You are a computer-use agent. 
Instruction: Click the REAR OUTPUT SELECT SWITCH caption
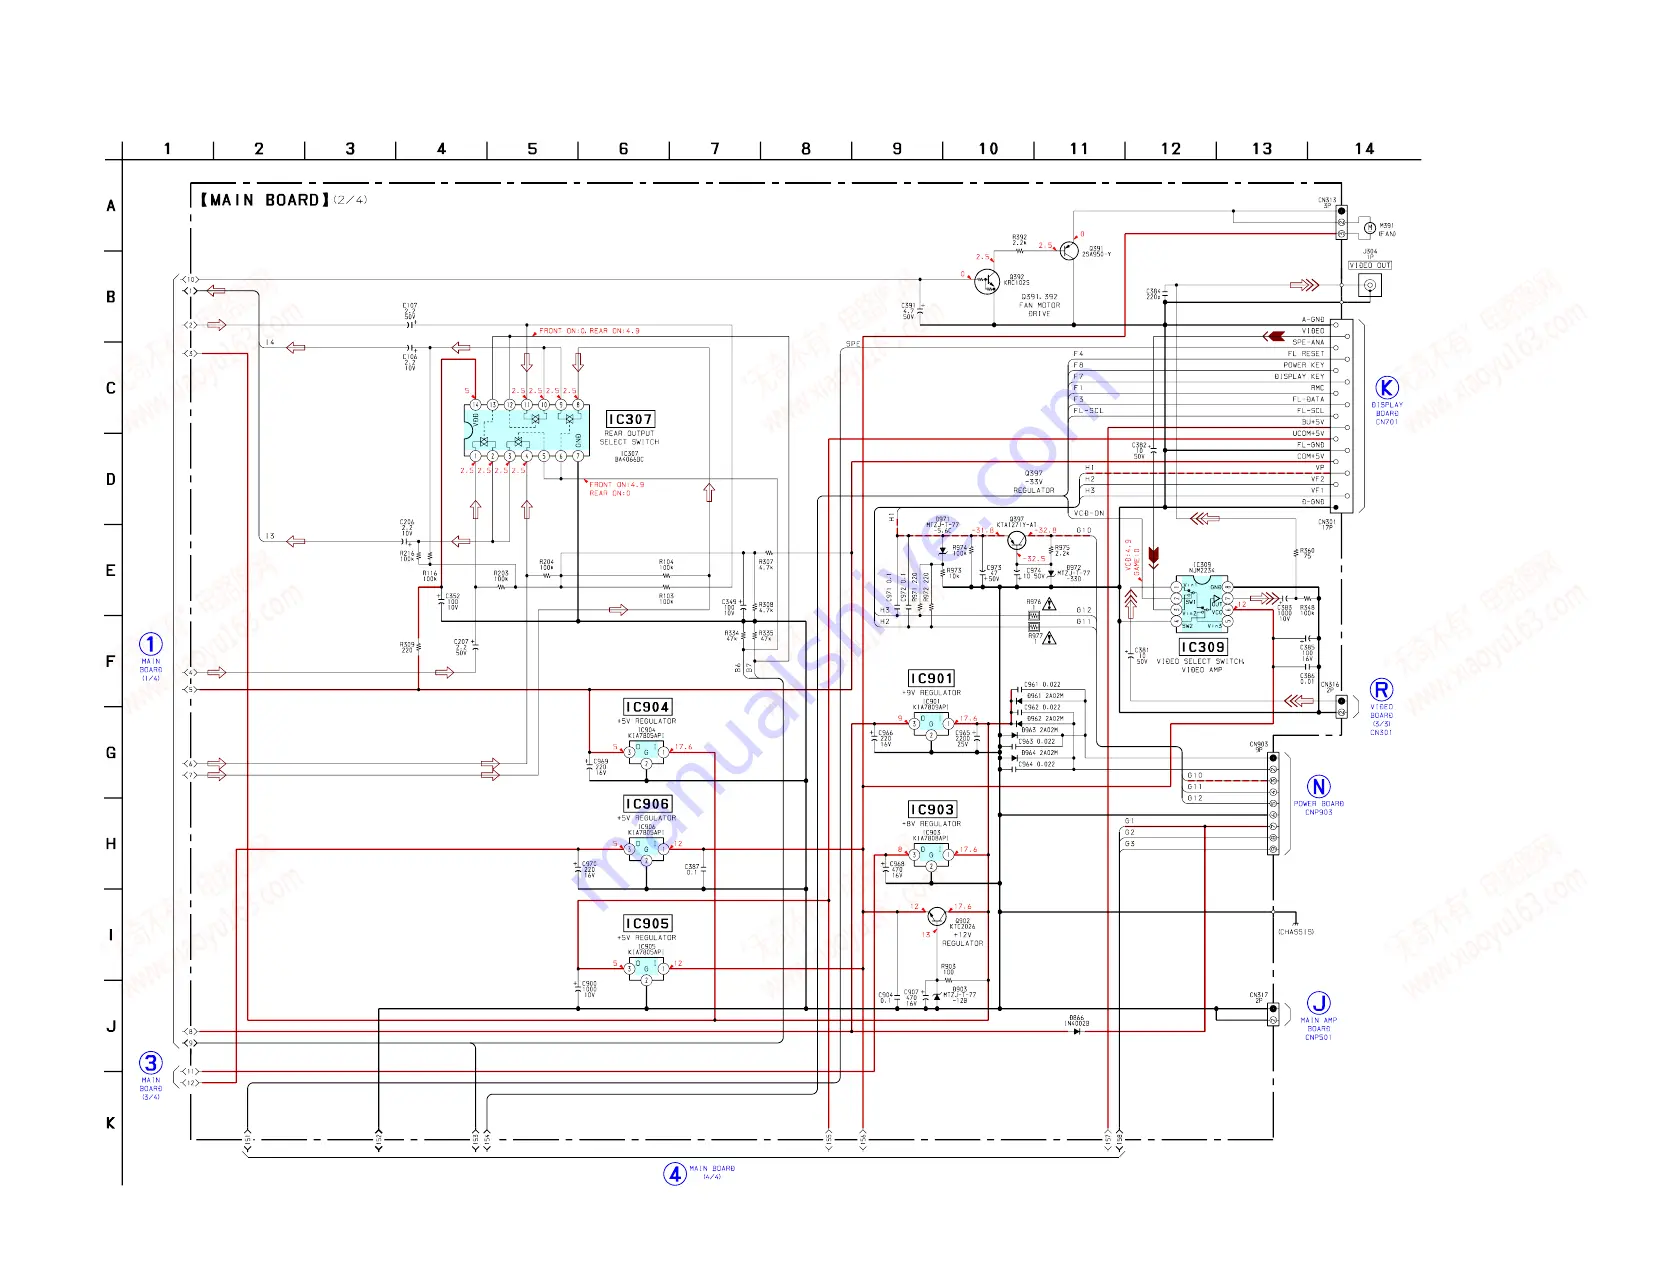[629, 438]
